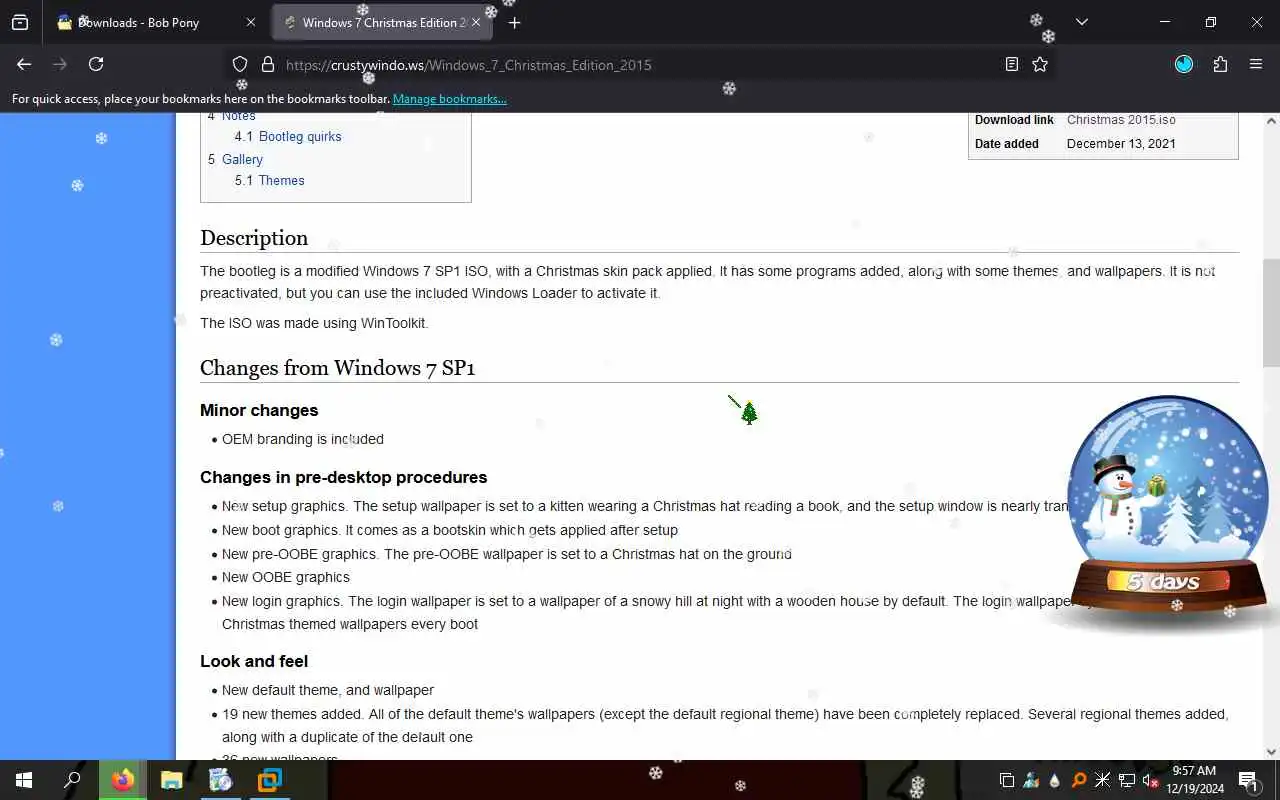
Task: Click the Firefox taskbar icon
Action: [123, 780]
